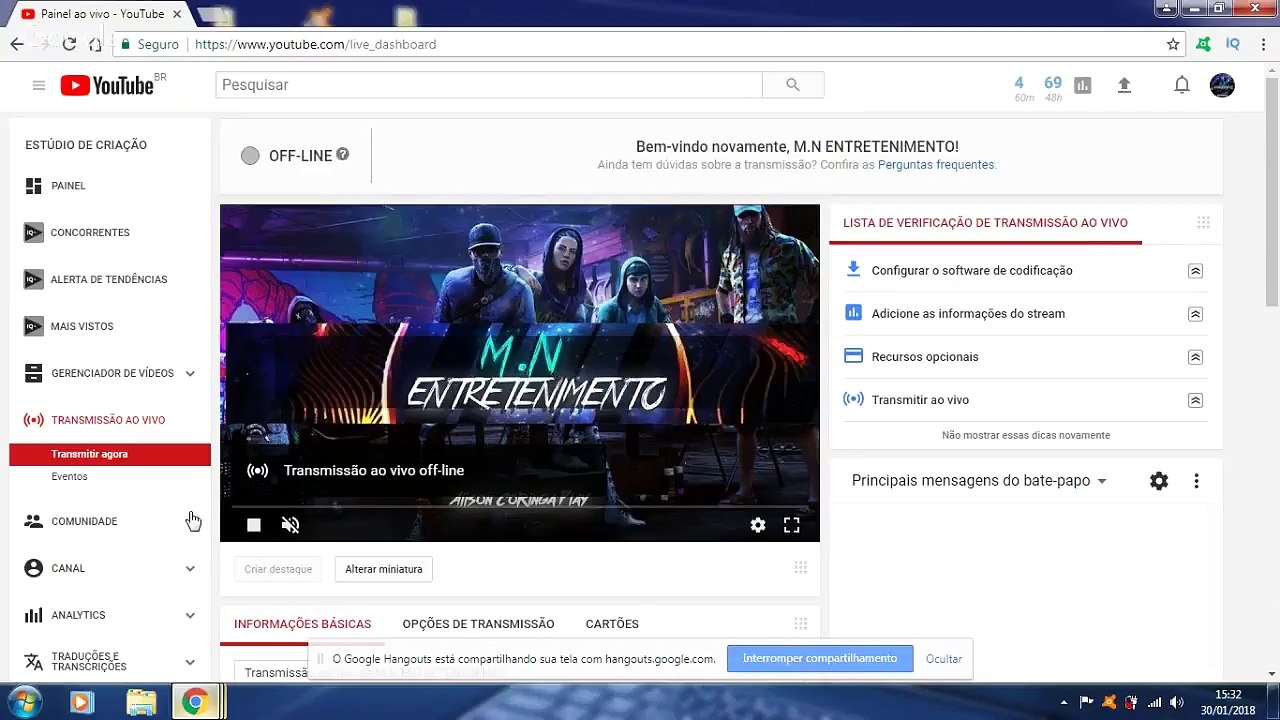Viewport: 1280px width, 720px height.
Task: Open Comunidade in the sidebar
Action: [84, 521]
